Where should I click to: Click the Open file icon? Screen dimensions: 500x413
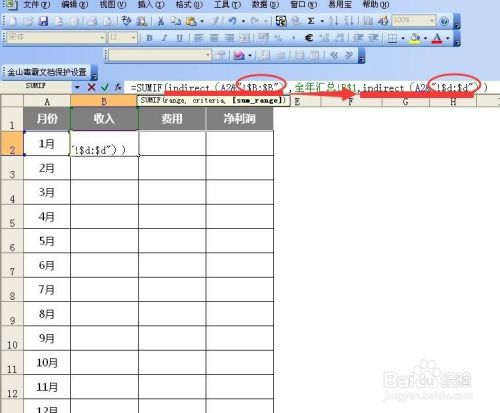[x=28, y=21]
